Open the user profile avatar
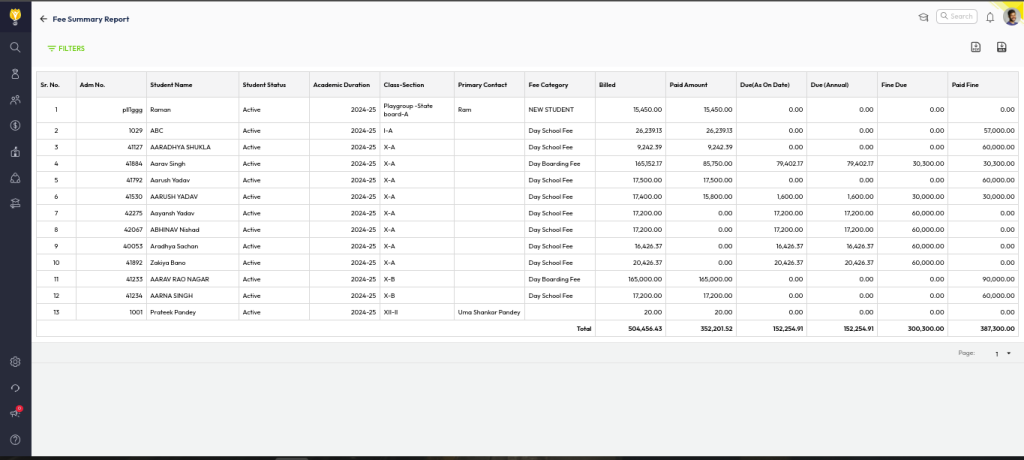This screenshot has height=460, width=1024. coord(1011,16)
